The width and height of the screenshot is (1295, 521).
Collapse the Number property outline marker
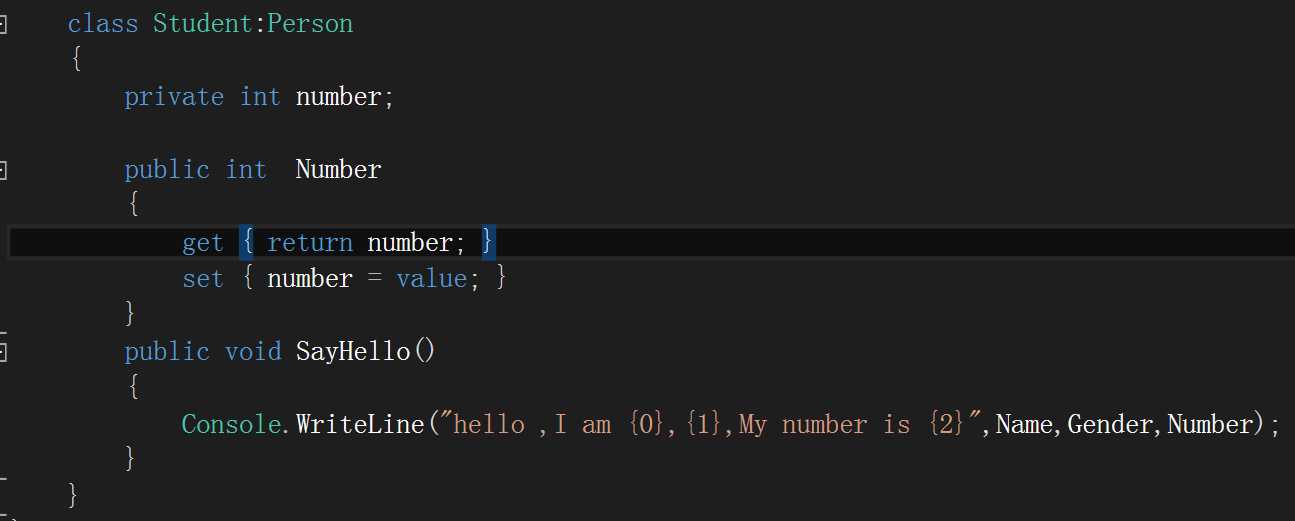click(x=2, y=170)
